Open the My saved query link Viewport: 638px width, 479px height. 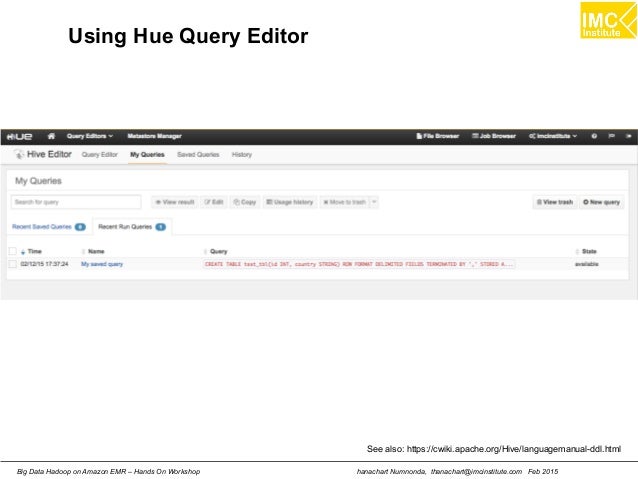pos(102,264)
